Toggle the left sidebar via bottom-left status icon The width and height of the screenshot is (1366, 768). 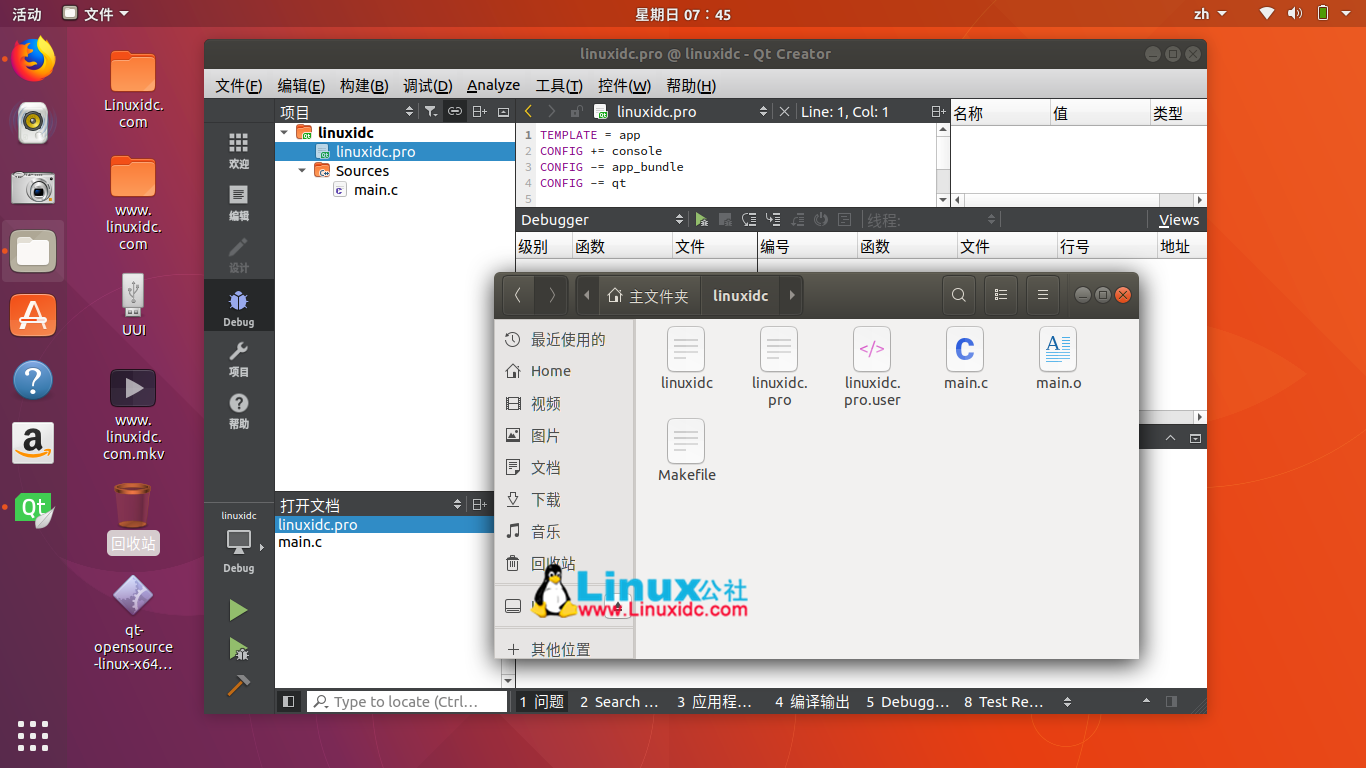pos(288,702)
